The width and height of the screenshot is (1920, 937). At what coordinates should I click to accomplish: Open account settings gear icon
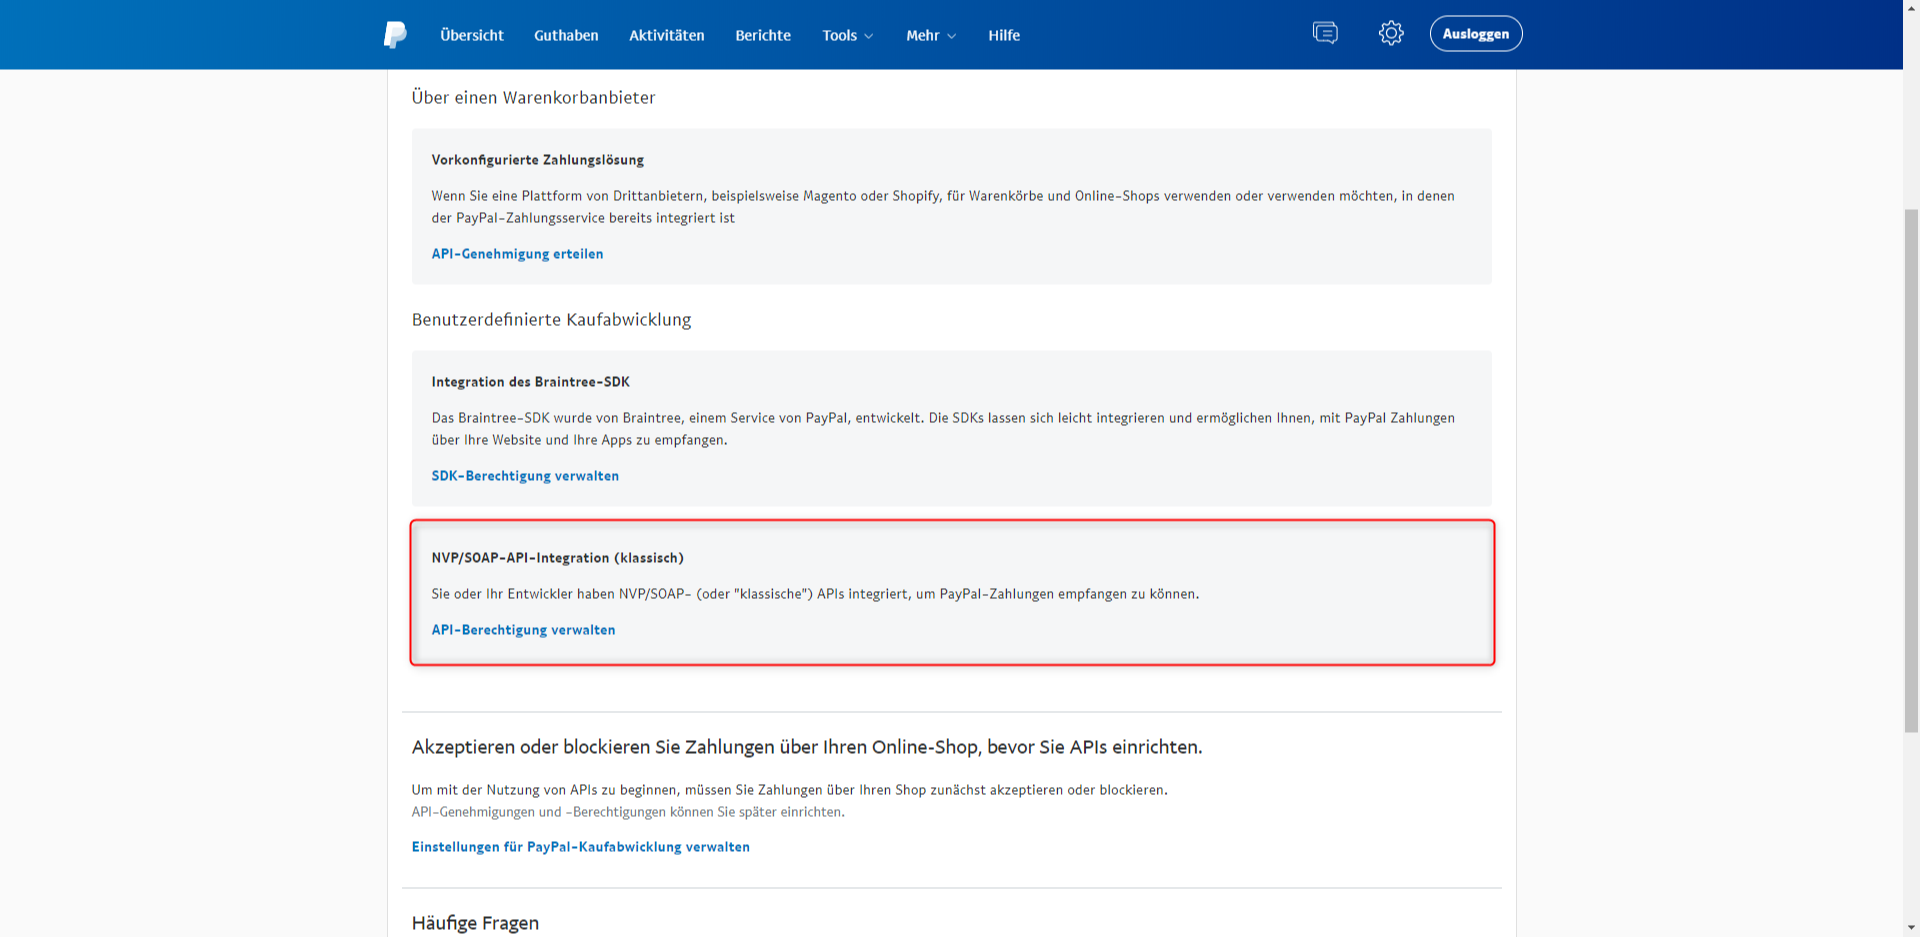pyautogui.click(x=1391, y=34)
